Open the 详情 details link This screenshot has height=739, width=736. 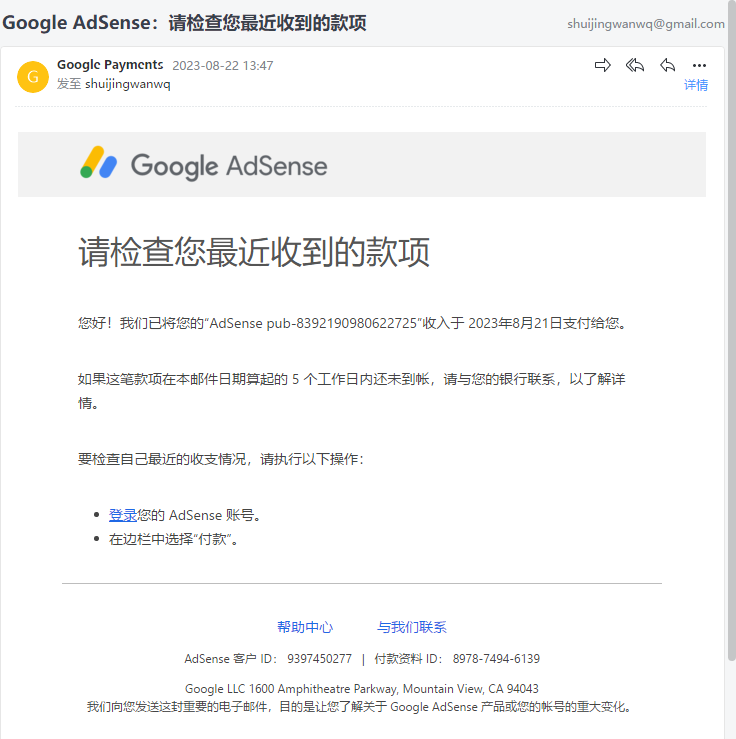[x=696, y=85]
